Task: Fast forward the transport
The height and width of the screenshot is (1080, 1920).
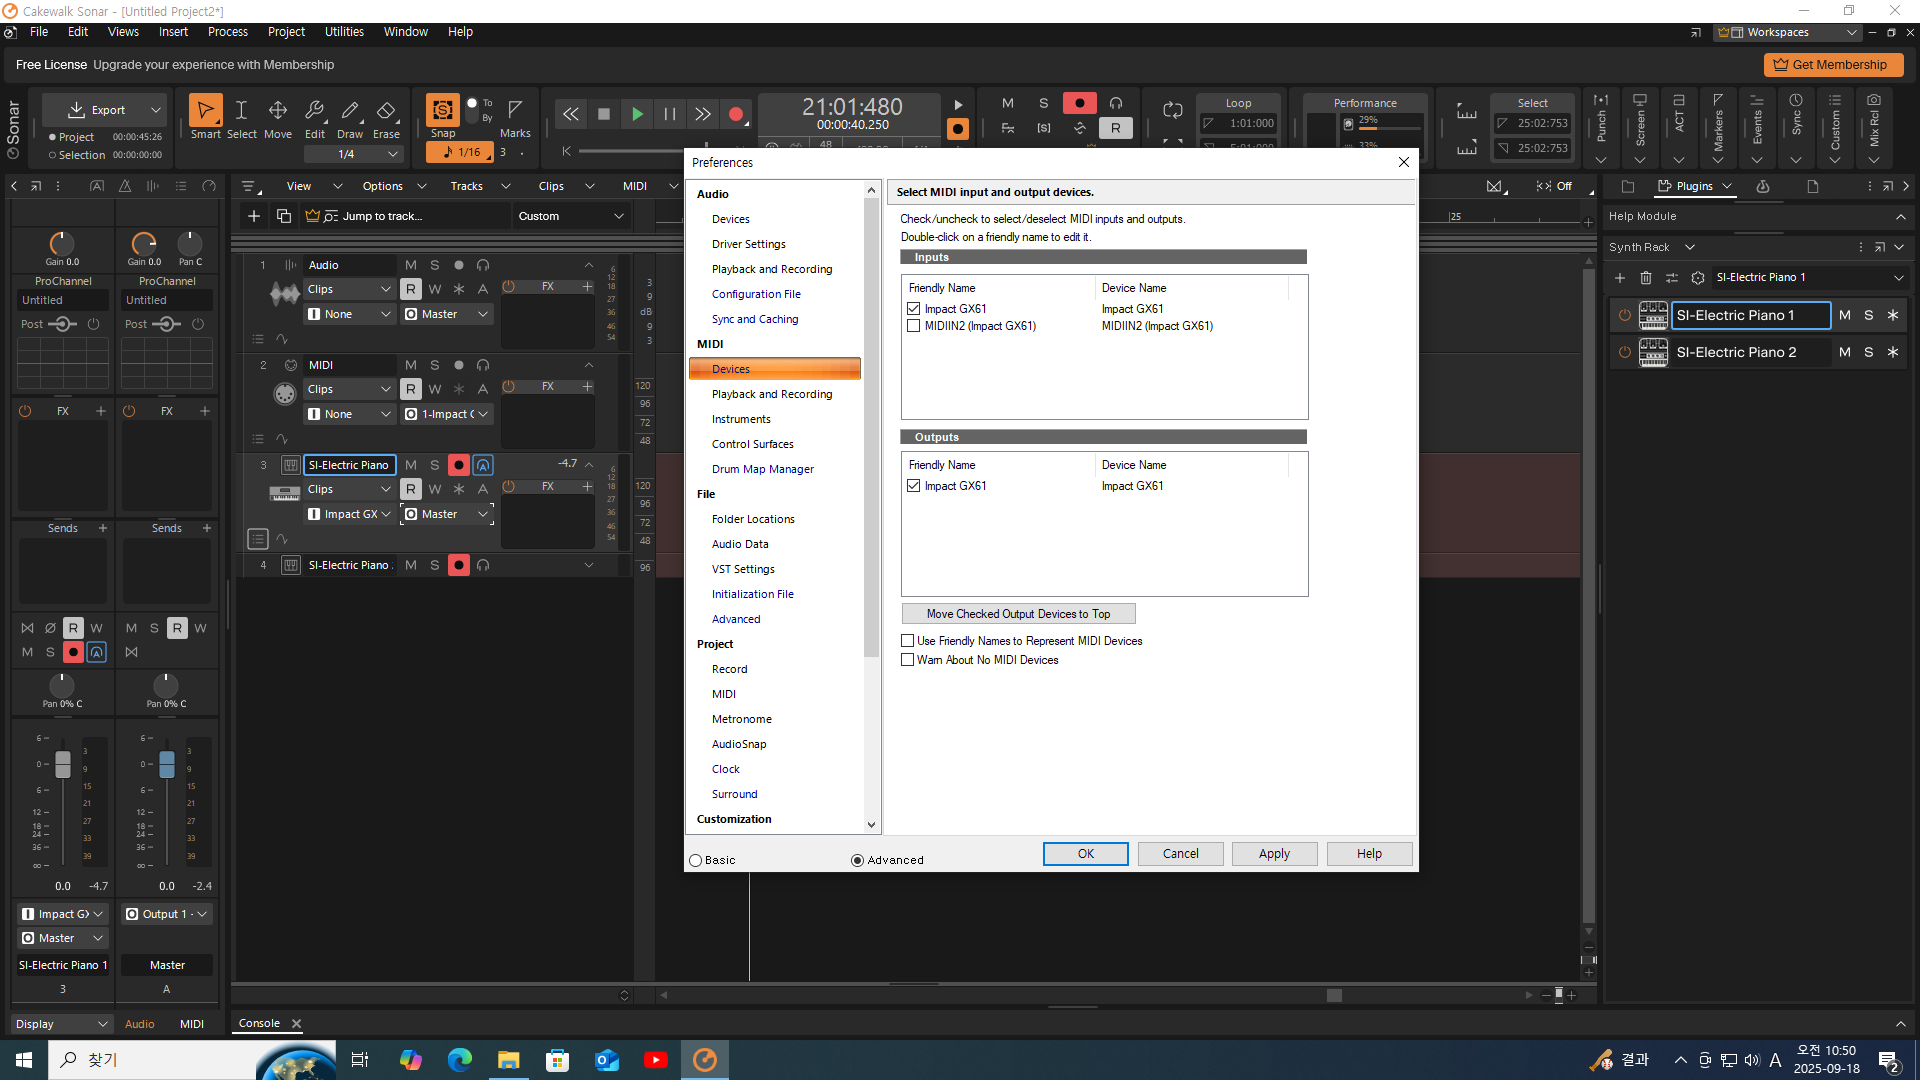Action: (x=703, y=114)
